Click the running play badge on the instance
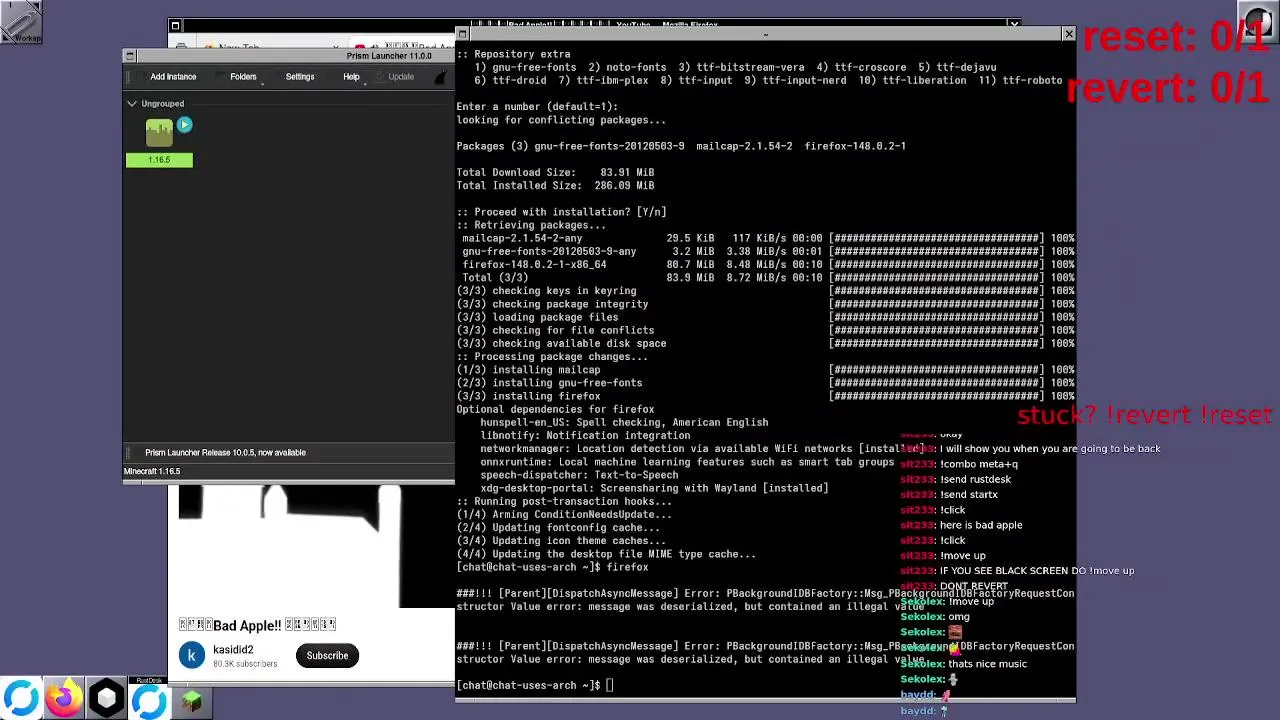Image resolution: width=1280 pixels, height=720 pixels. pos(184,125)
